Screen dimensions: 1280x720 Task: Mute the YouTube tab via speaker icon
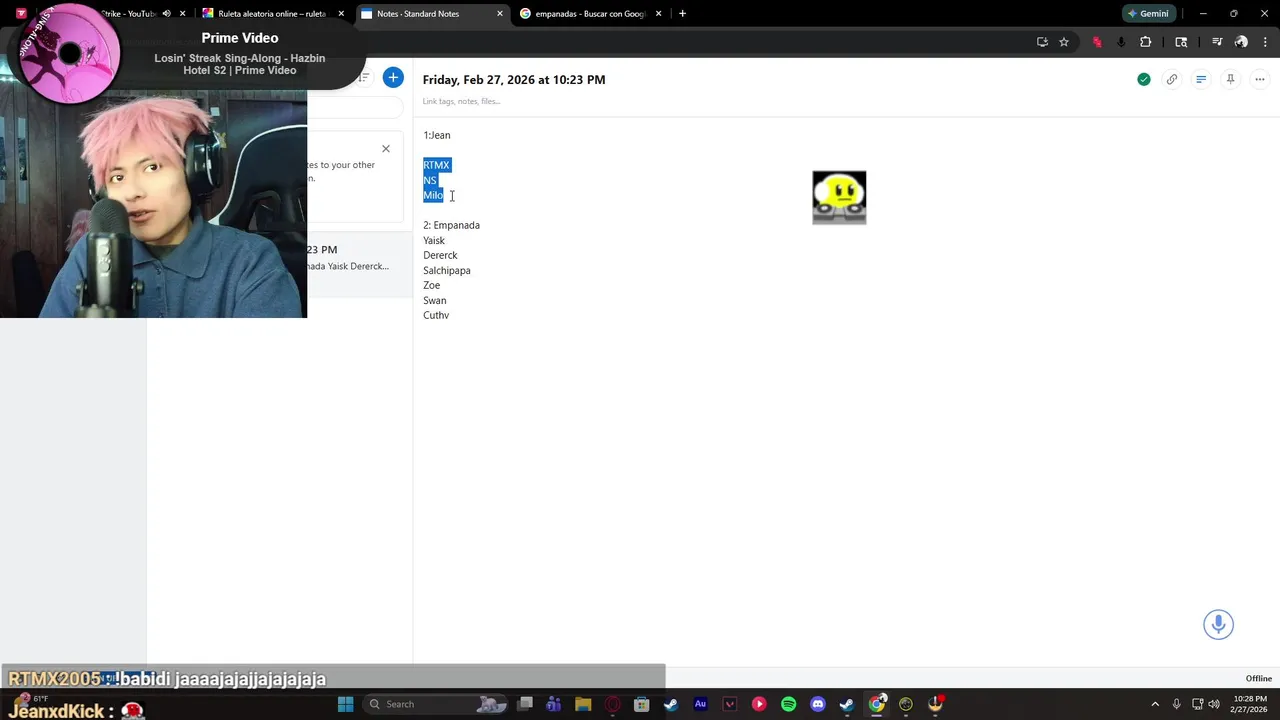[166, 14]
